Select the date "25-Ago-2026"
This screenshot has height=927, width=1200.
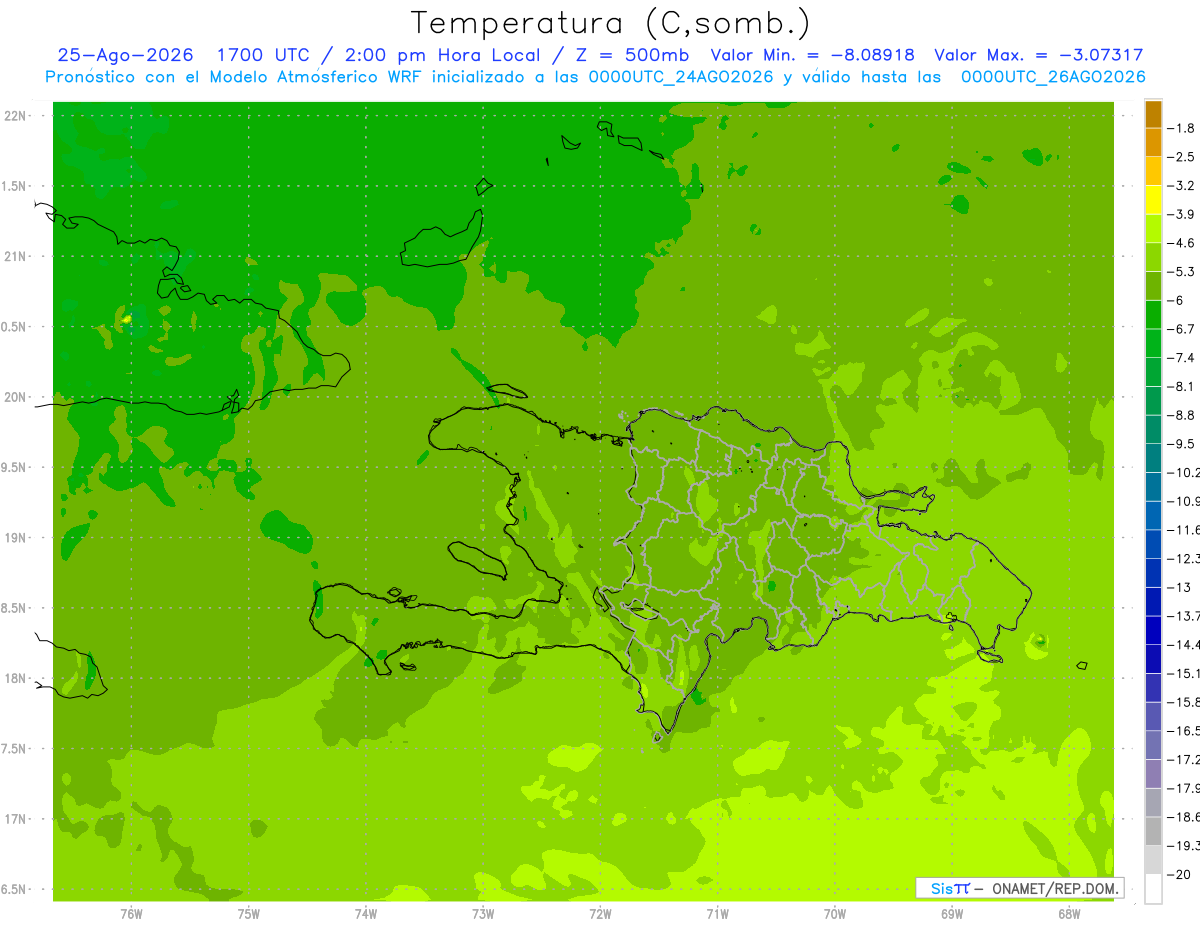click(x=126, y=55)
